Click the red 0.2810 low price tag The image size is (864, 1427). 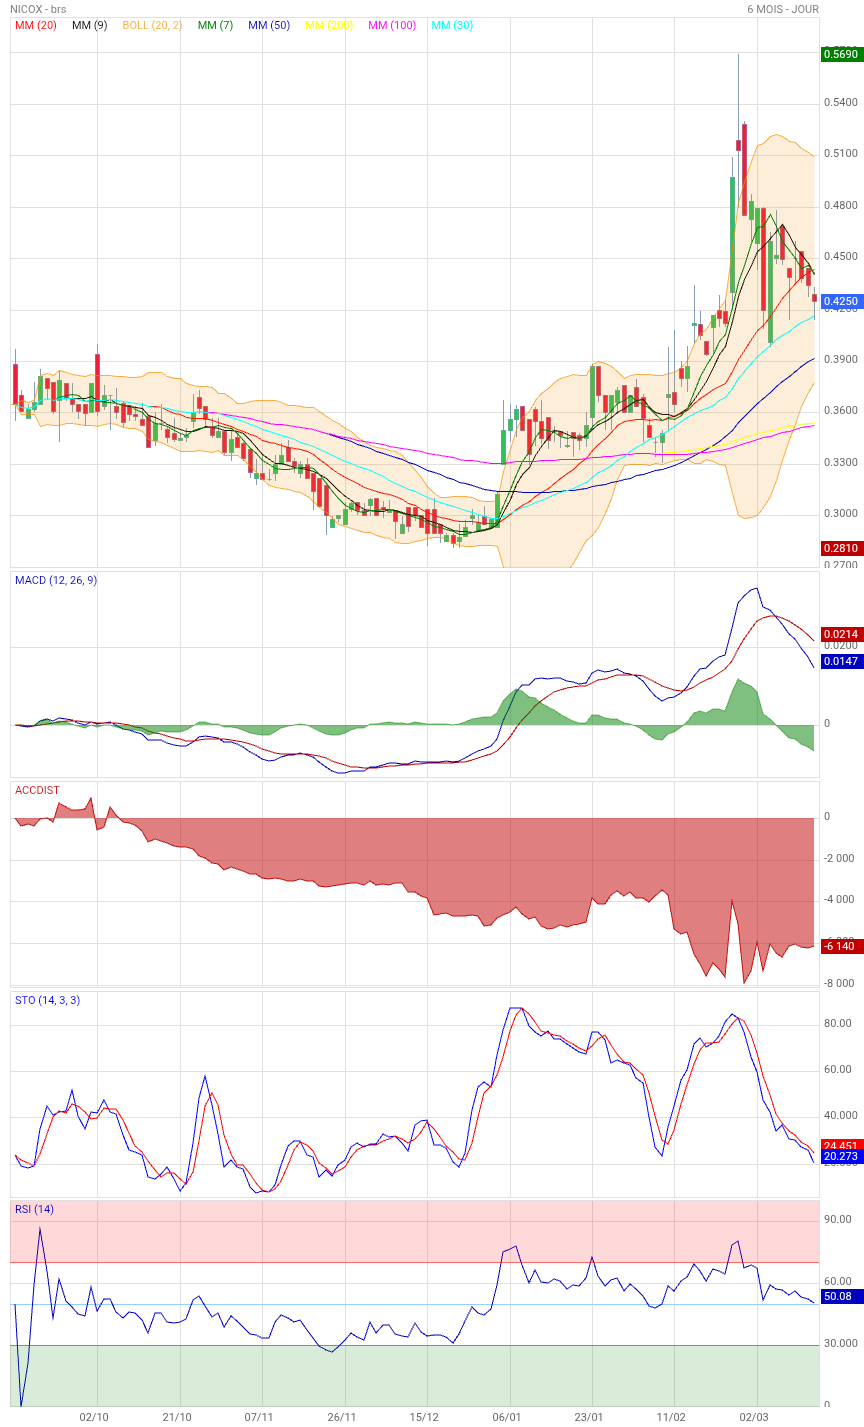(x=840, y=548)
